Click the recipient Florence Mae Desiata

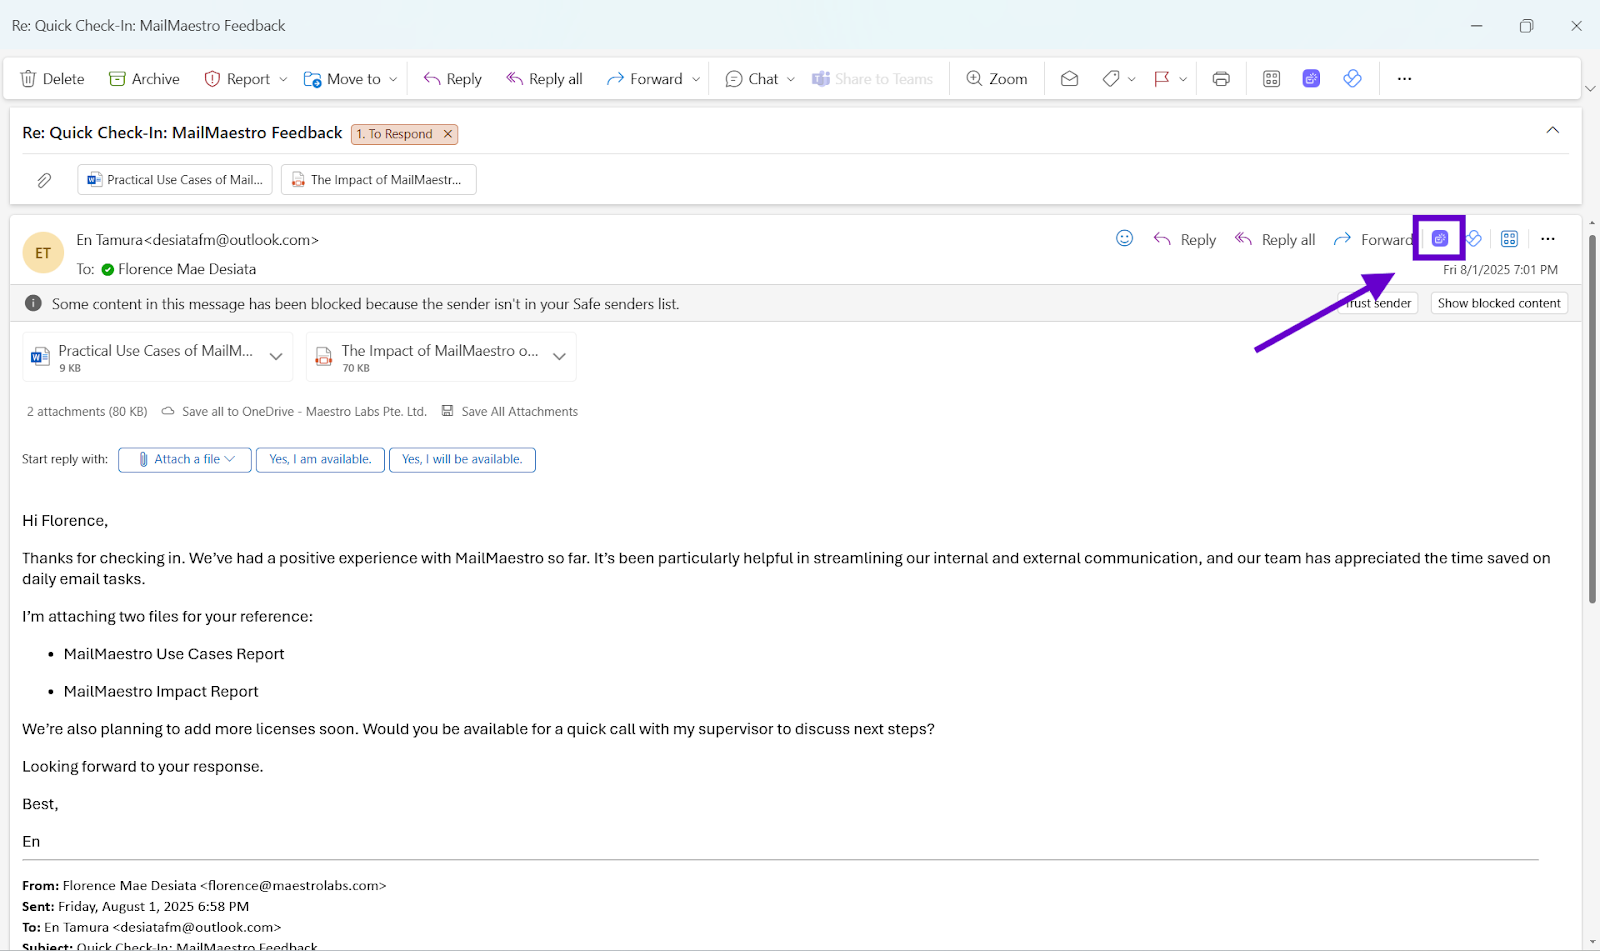[x=187, y=269]
